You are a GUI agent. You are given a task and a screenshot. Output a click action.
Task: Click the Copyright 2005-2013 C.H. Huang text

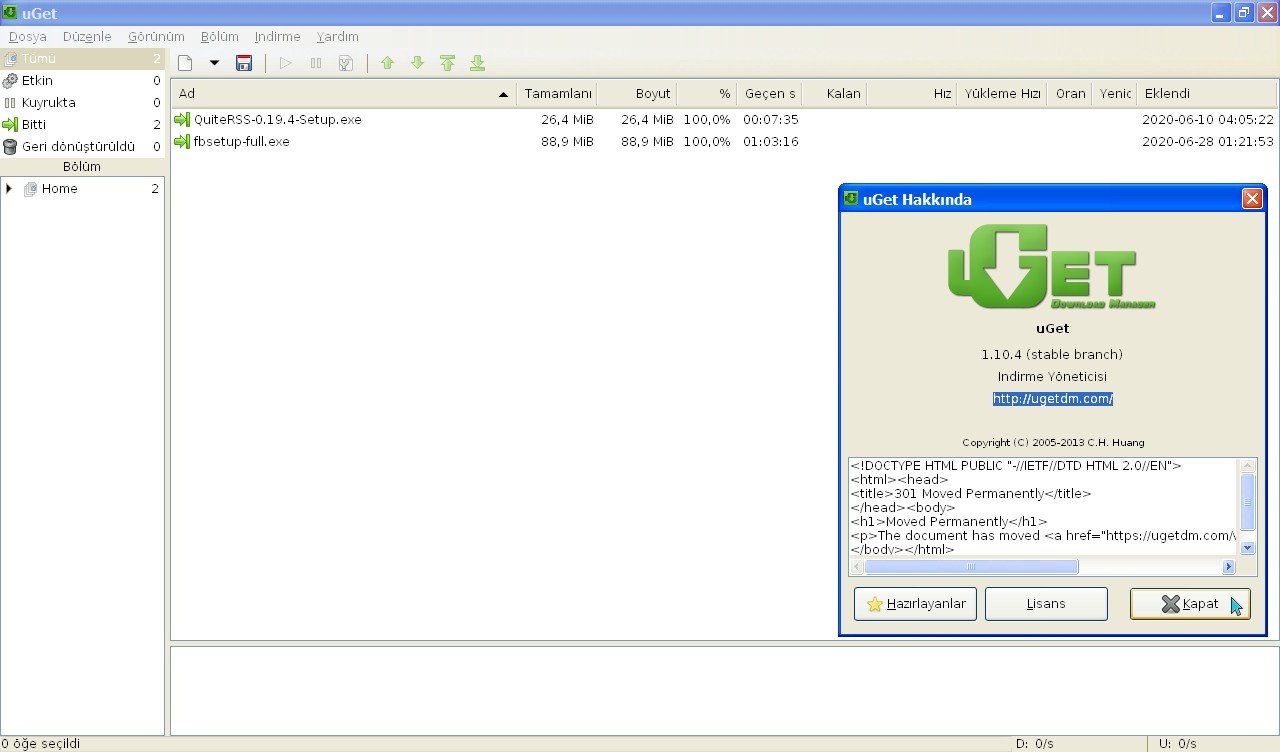(1053, 443)
